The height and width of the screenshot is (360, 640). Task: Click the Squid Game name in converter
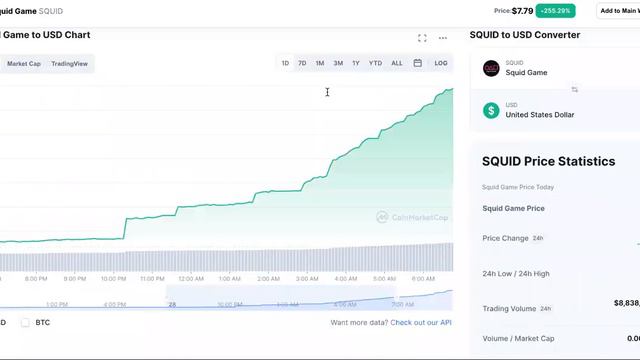click(x=527, y=73)
